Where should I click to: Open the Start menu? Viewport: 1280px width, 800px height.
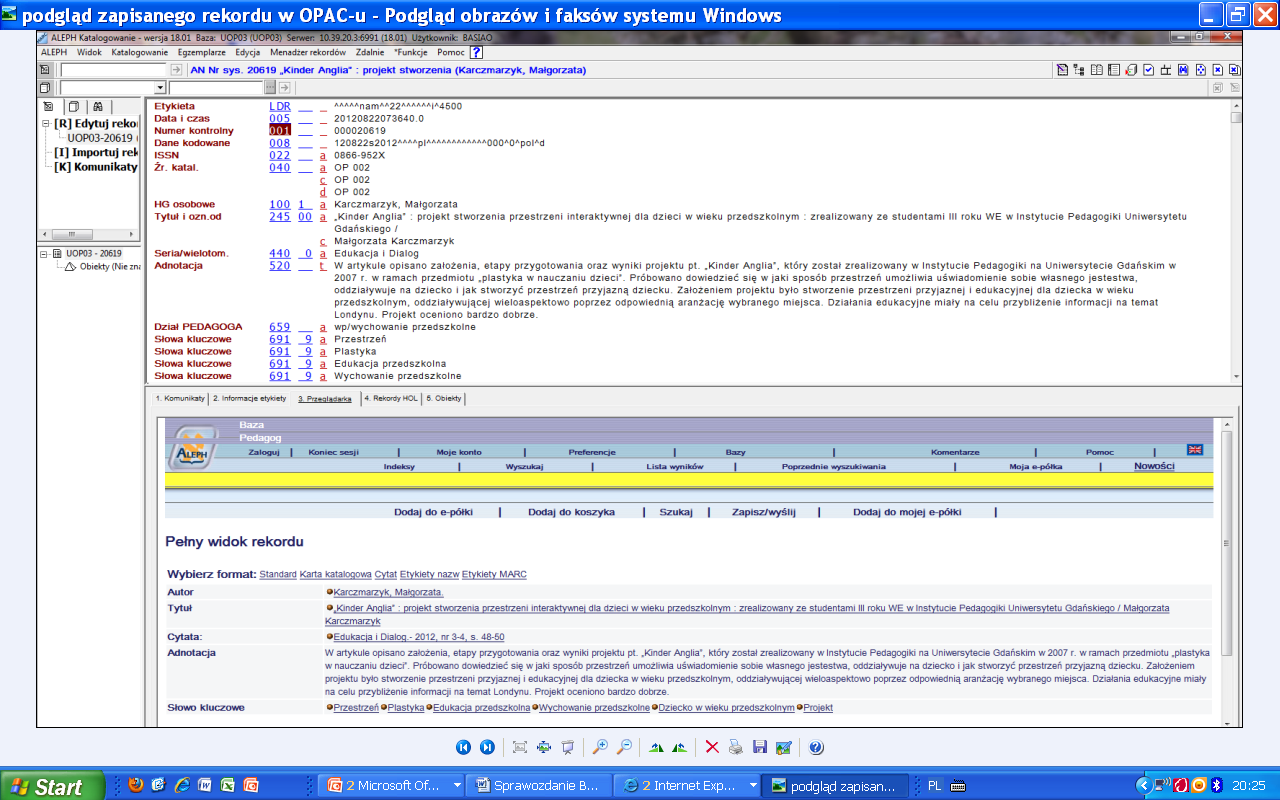pos(52,785)
